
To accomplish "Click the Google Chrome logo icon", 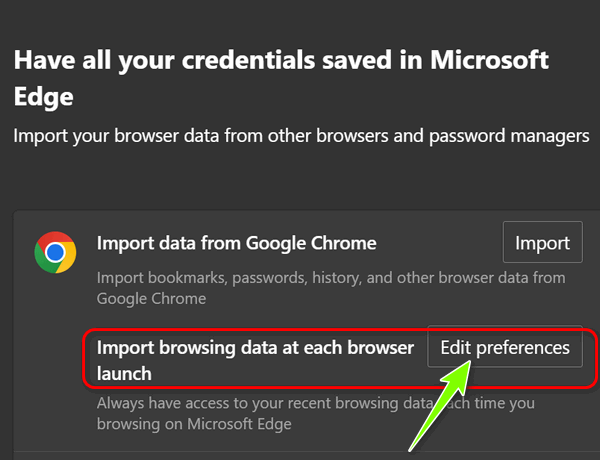I will 54,252.
